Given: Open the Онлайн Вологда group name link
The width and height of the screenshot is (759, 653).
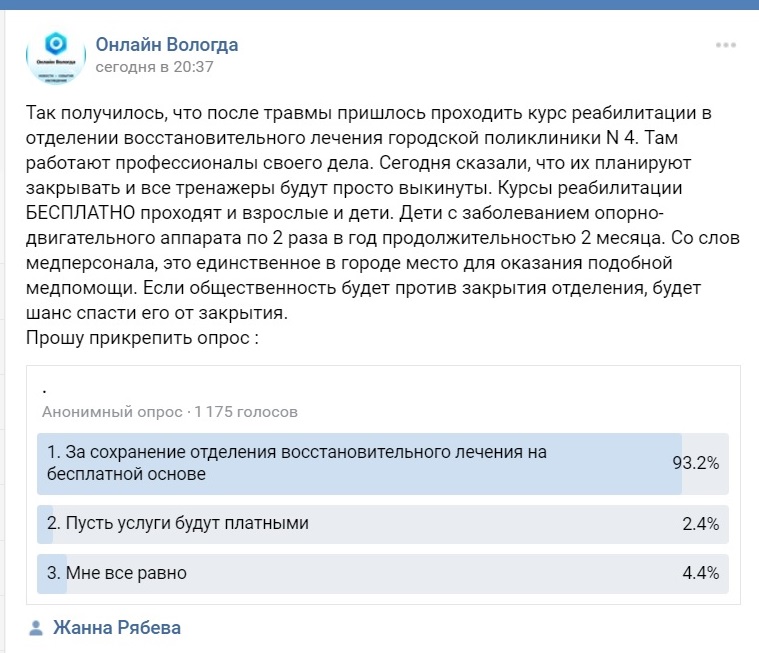Looking at the screenshot, I should point(166,45).
